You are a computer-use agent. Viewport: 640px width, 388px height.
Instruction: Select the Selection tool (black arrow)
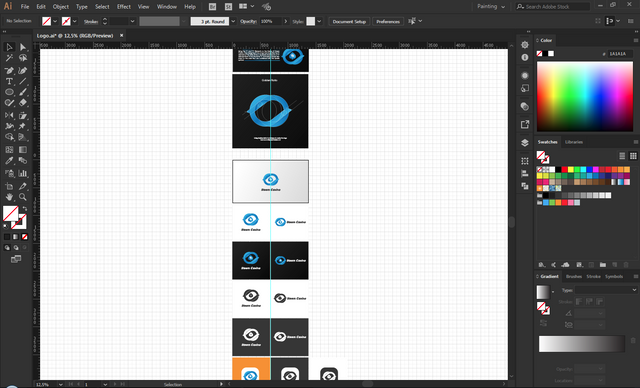(9, 47)
